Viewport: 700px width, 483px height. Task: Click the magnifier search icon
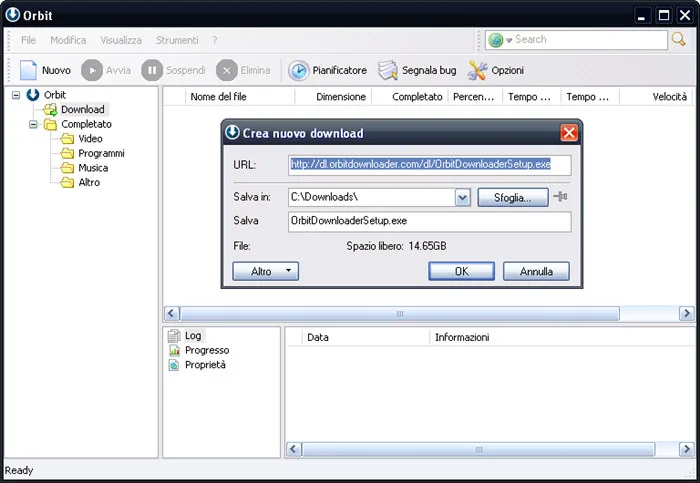click(679, 39)
